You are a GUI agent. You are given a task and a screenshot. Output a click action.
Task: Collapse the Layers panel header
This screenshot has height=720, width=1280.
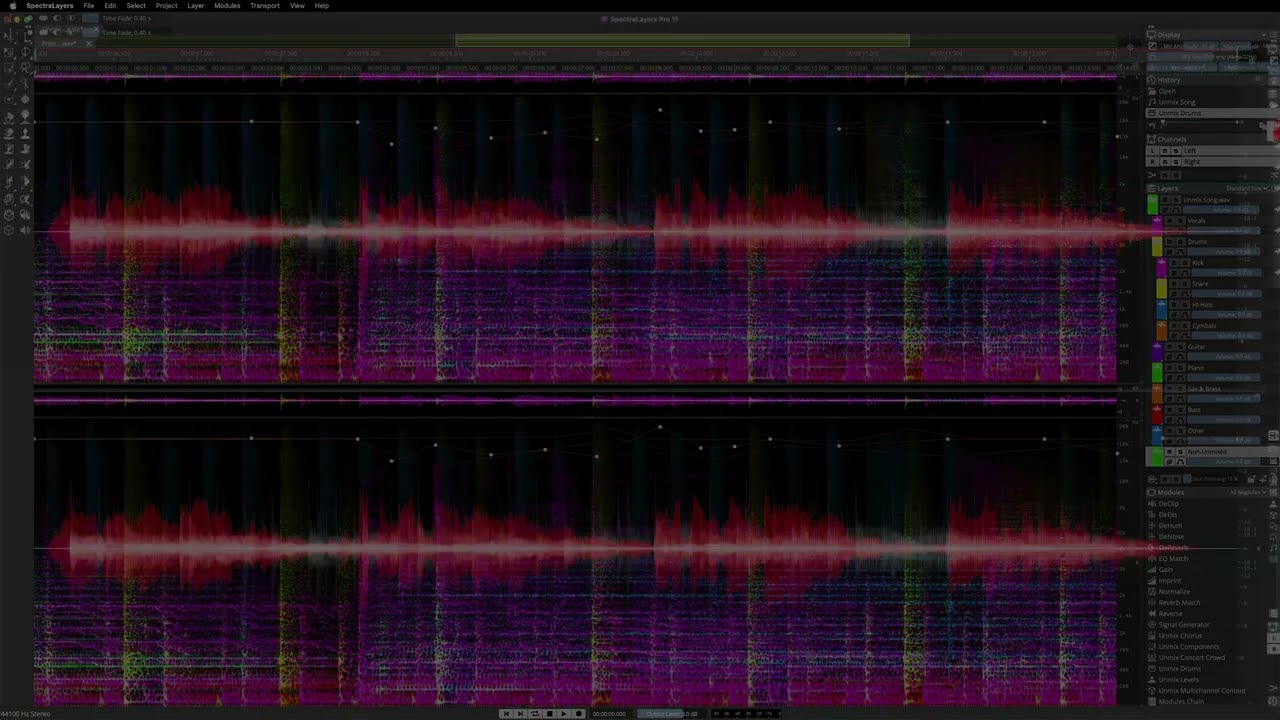pos(1167,188)
